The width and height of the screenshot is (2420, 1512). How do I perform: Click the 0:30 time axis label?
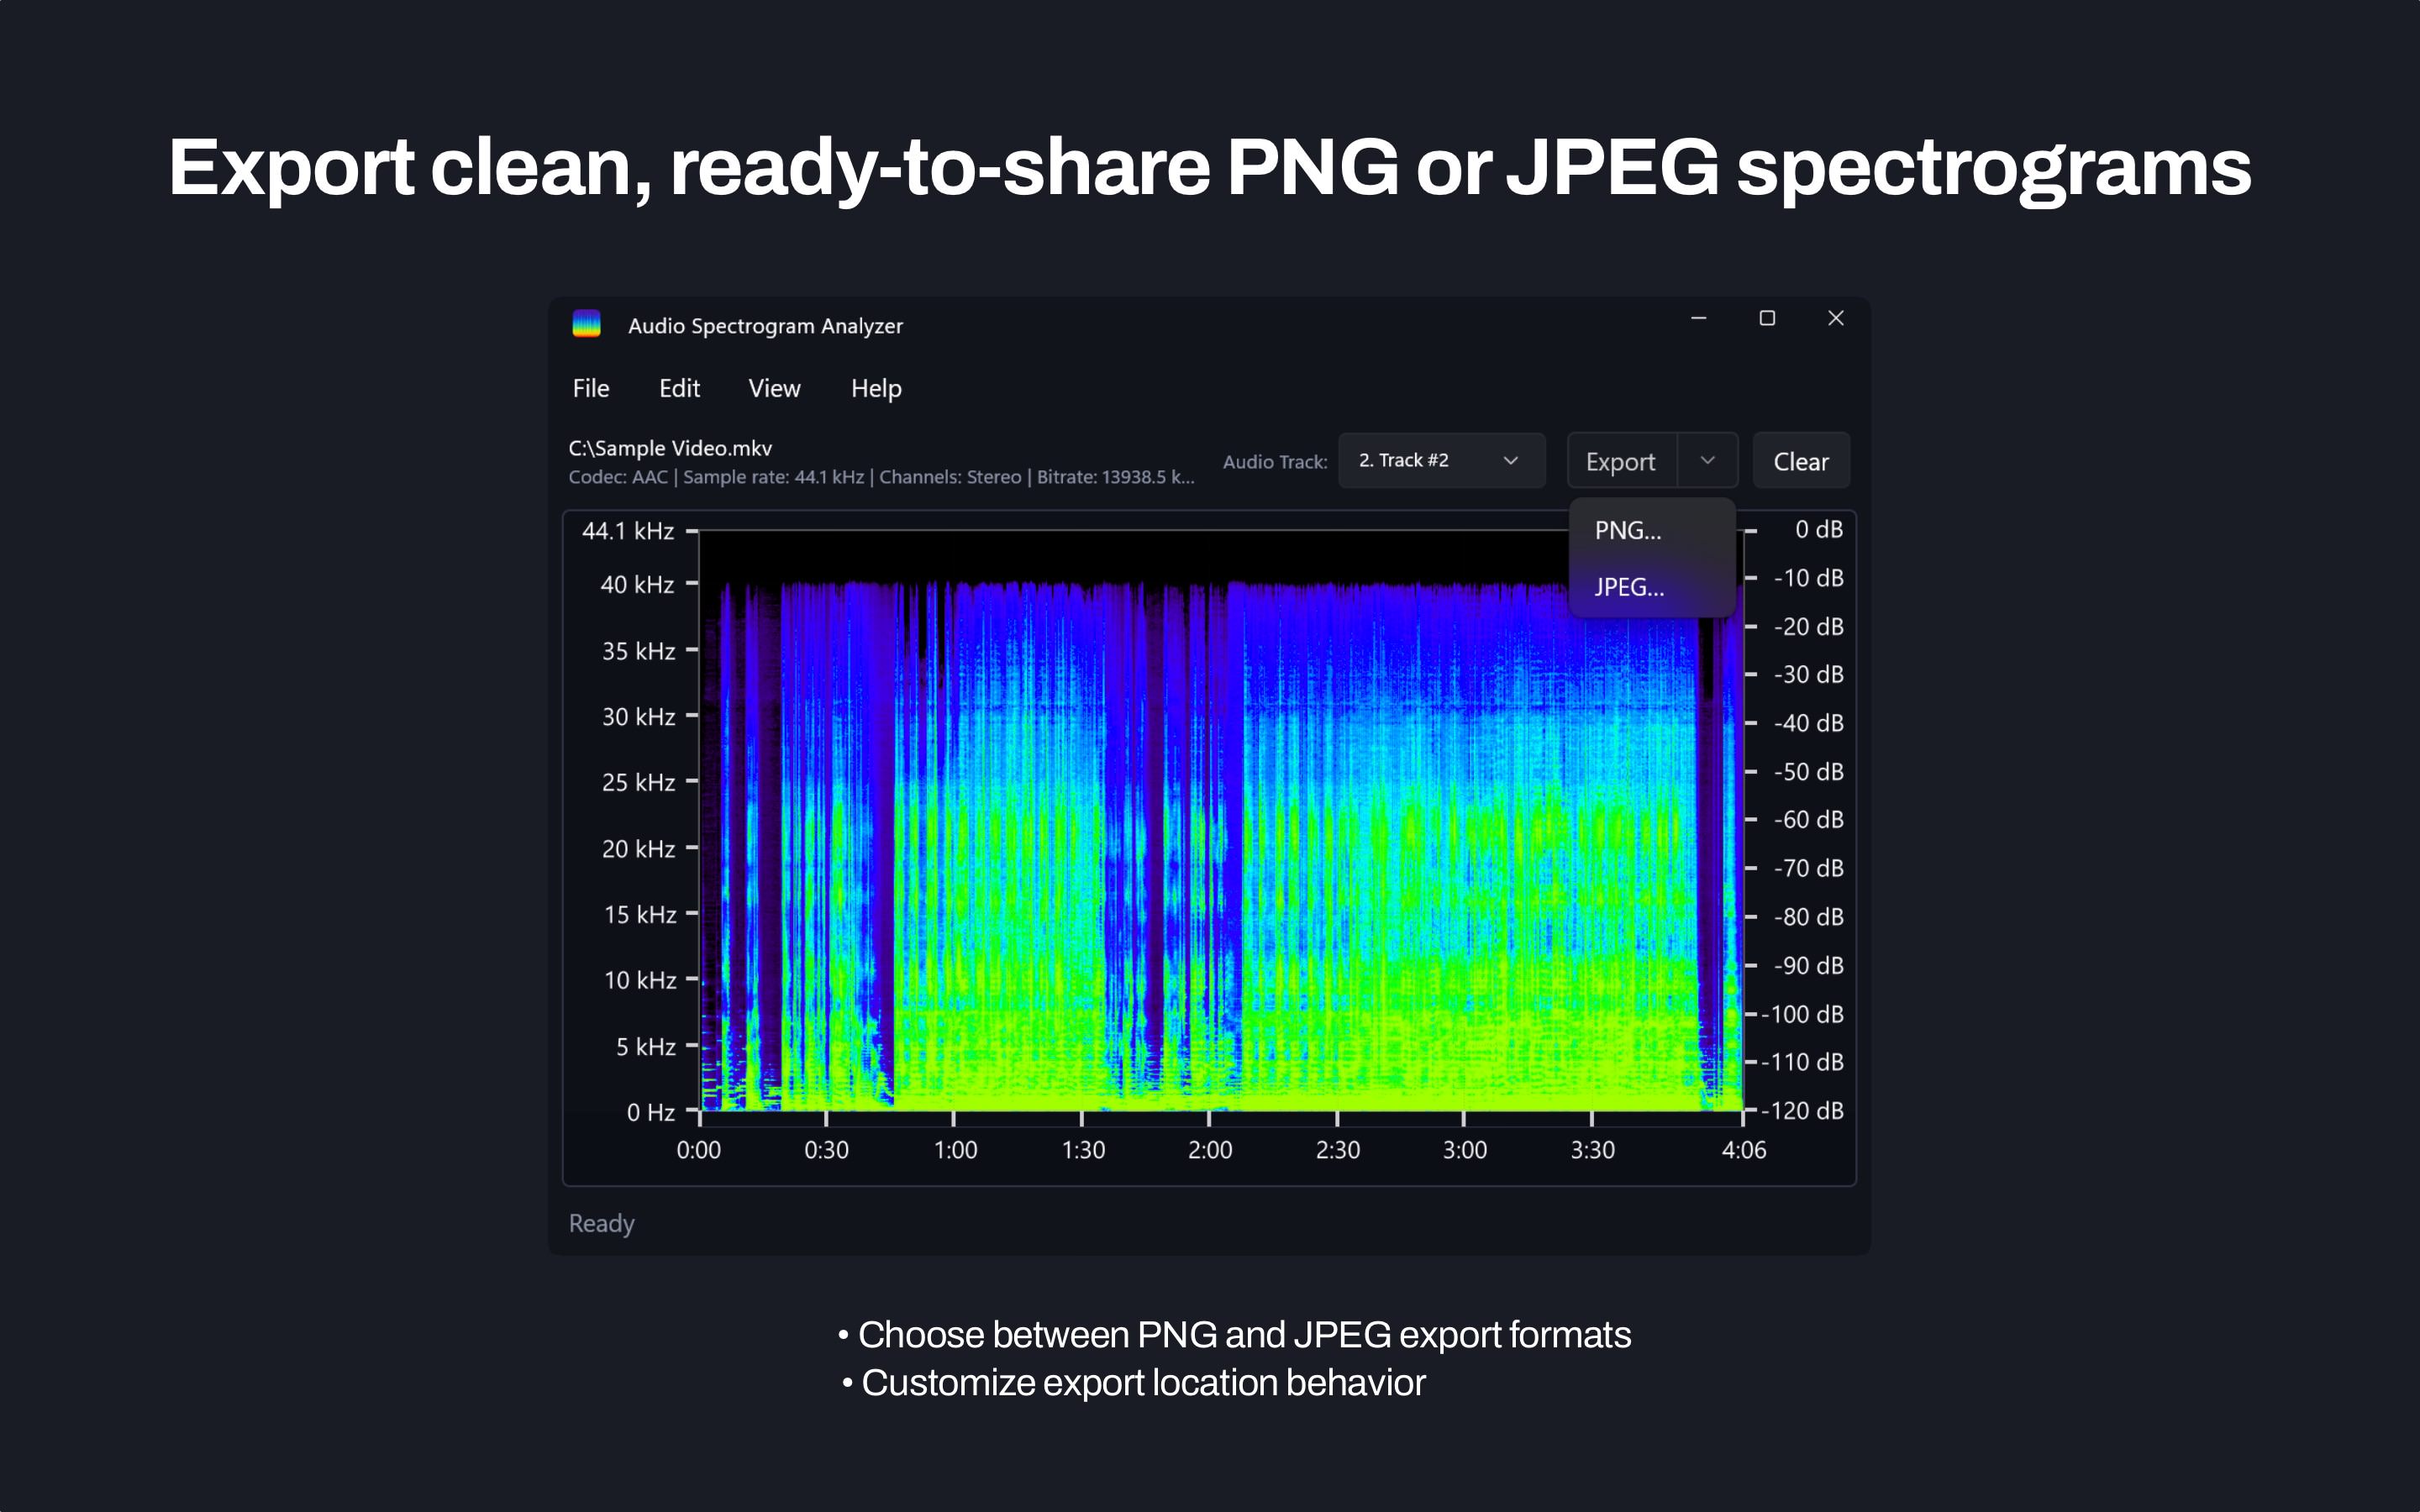click(826, 1150)
